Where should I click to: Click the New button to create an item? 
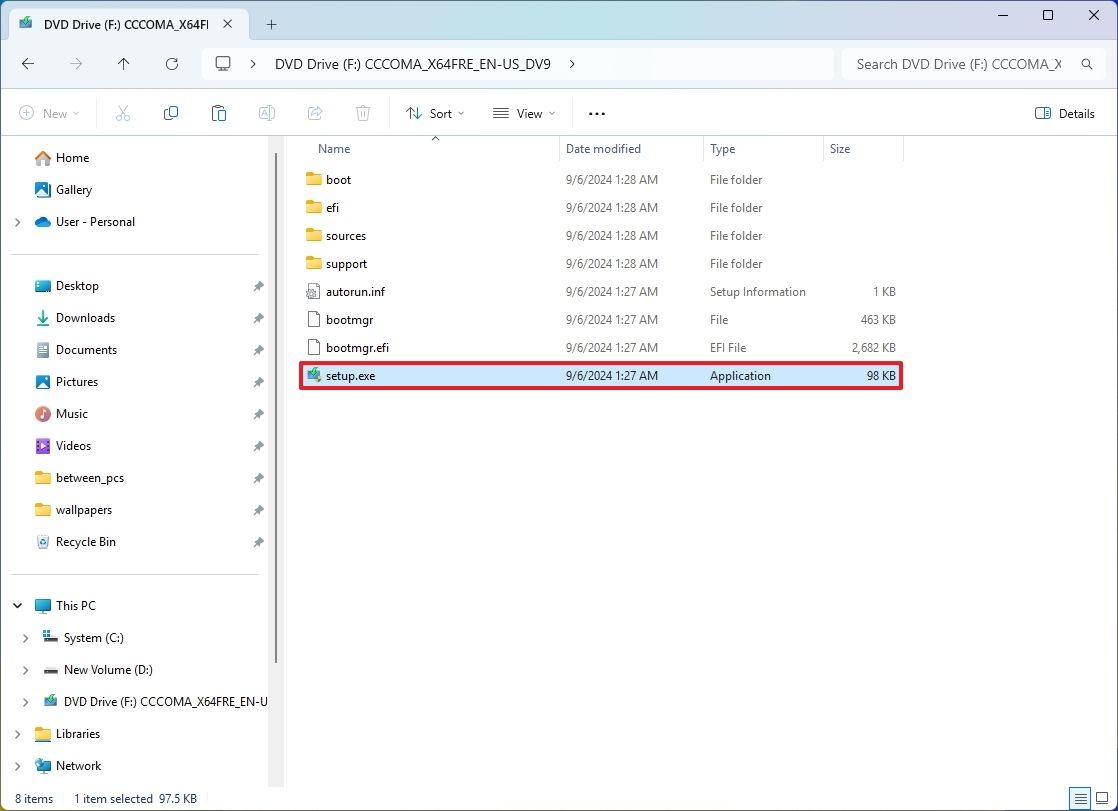point(49,113)
